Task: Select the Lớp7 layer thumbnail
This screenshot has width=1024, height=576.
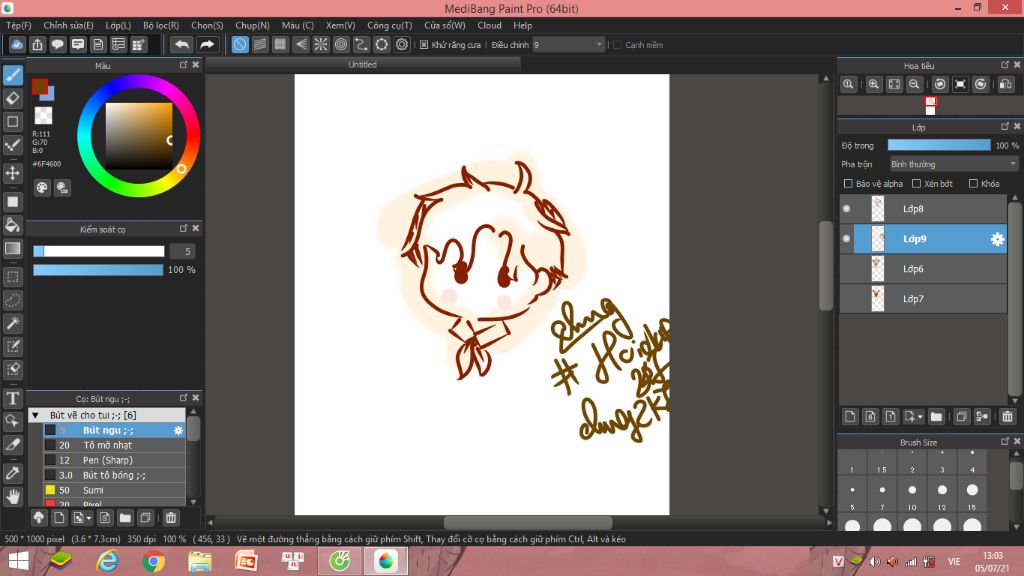Action: (x=878, y=299)
